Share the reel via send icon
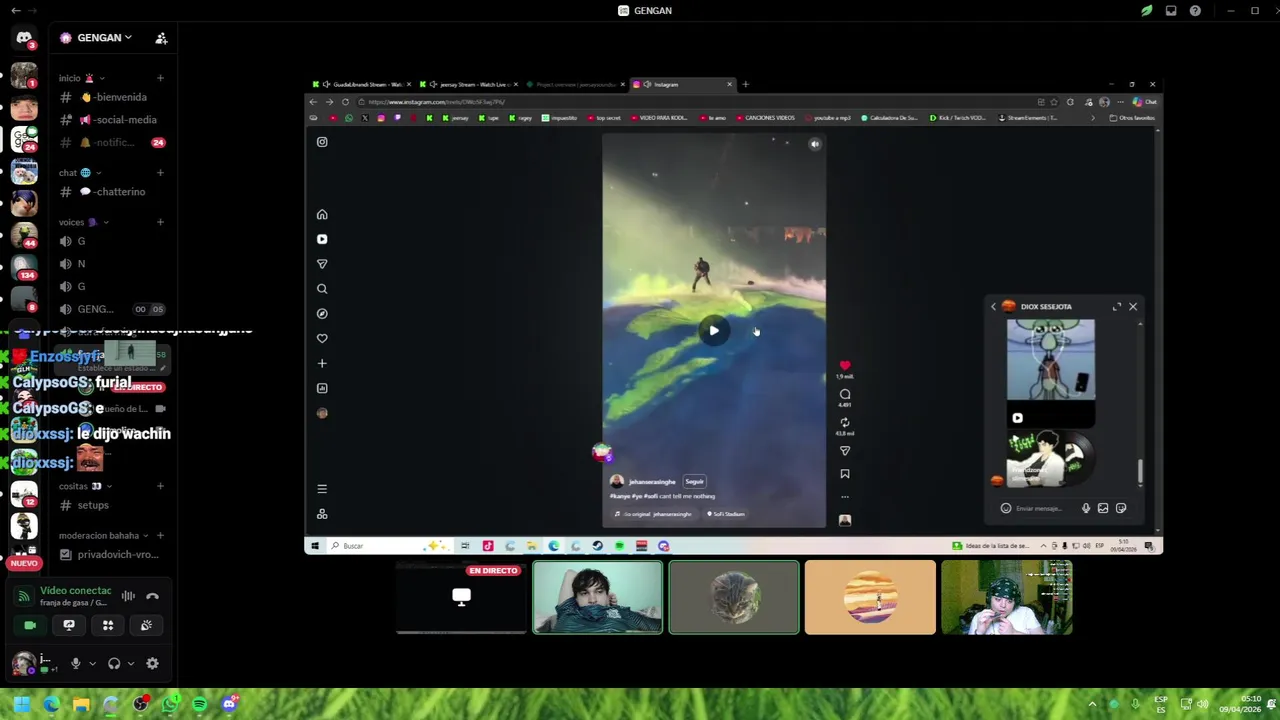 [845, 451]
